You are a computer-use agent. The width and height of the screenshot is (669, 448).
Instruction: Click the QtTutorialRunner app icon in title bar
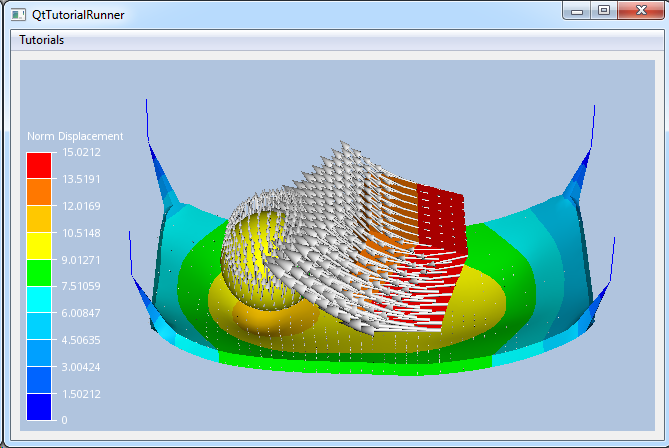coord(17,15)
